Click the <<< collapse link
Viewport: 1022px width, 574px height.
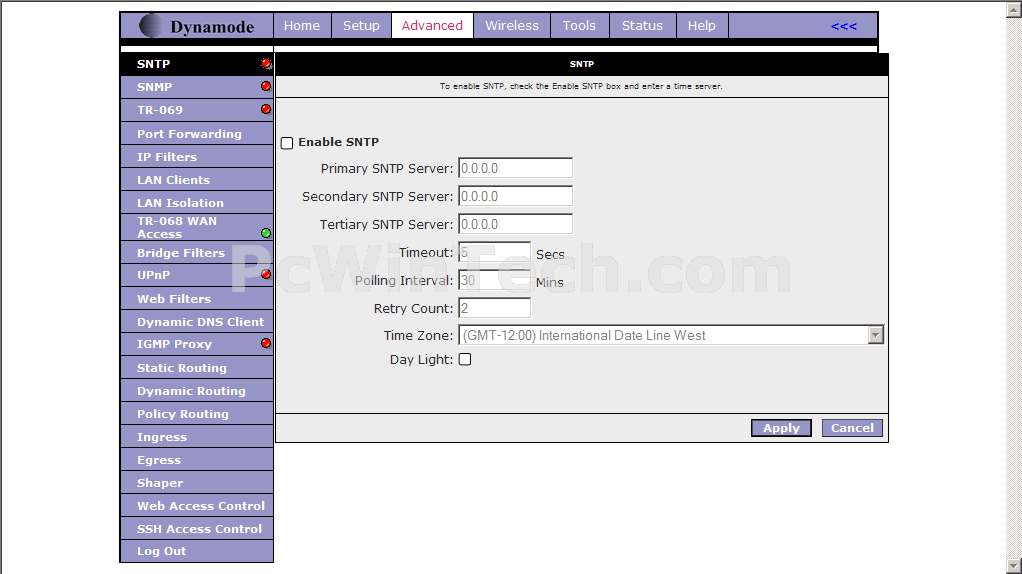point(843,26)
